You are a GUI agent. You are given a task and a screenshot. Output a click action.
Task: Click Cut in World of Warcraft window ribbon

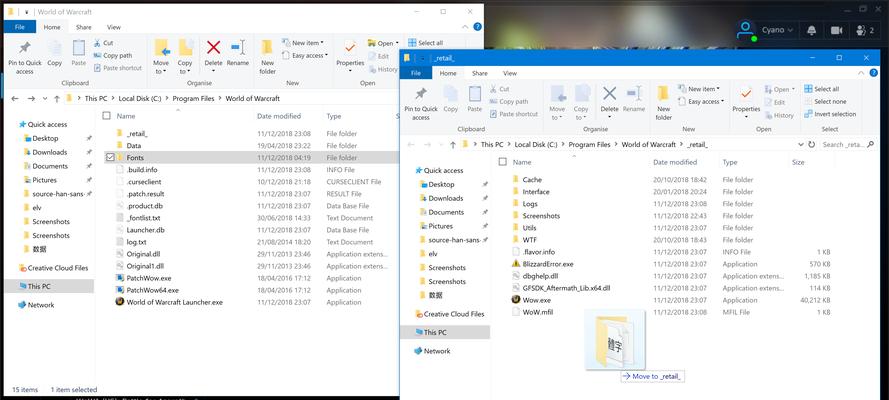pos(103,42)
